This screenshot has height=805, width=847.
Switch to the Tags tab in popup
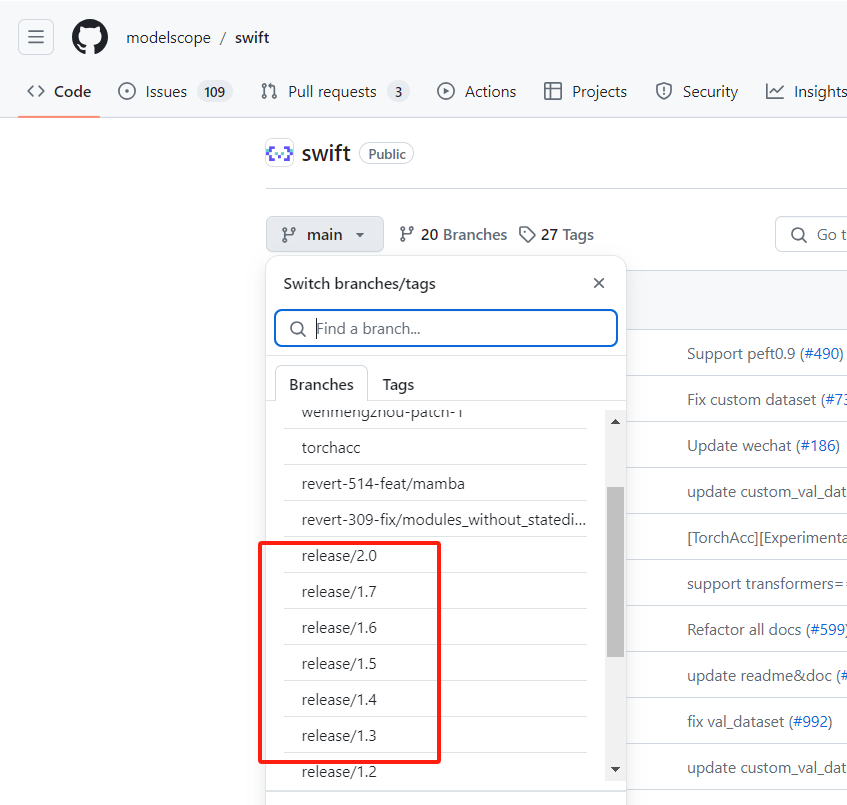pyautogui.click(x=398, y=384)
